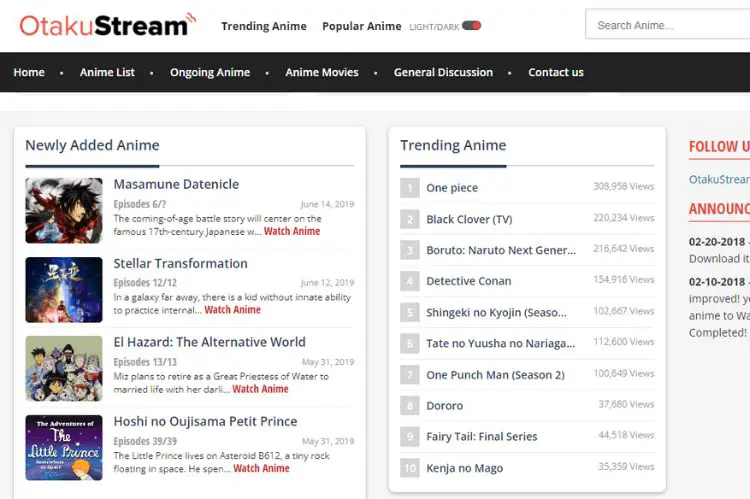Click the Episodes 39/39 label

145,441
